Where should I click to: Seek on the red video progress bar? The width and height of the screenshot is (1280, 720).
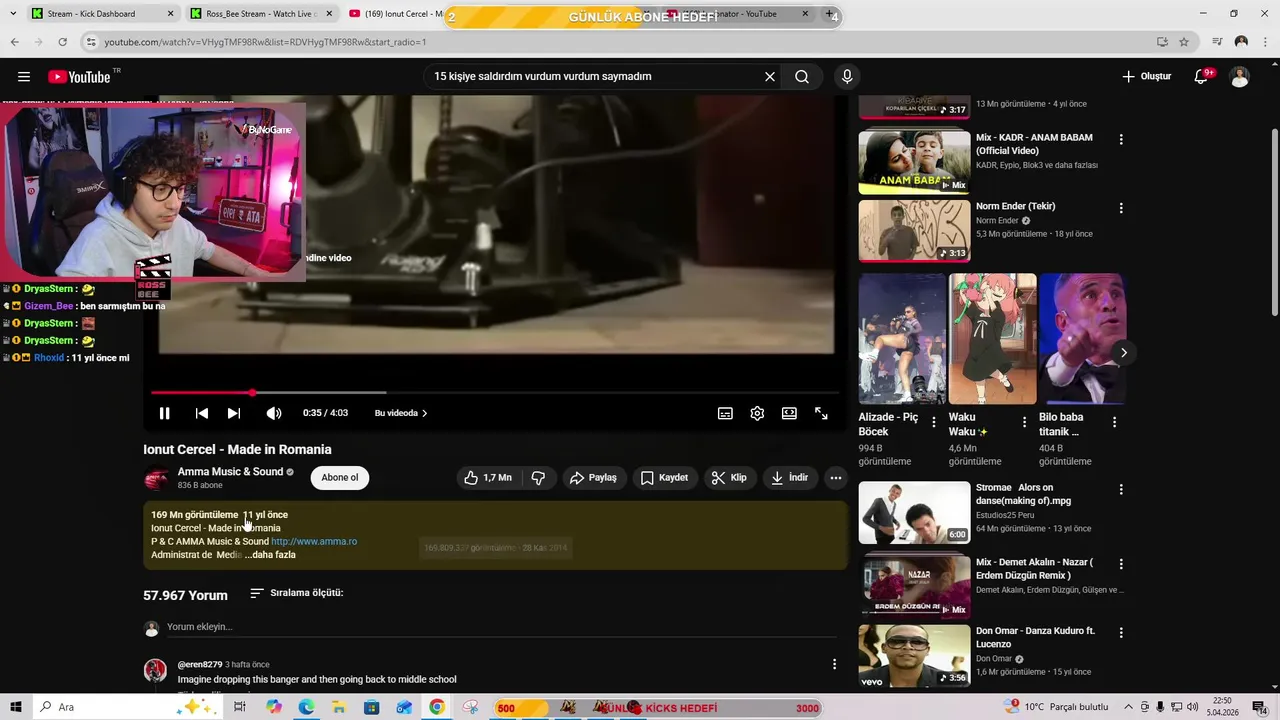[x=495, y=393]
